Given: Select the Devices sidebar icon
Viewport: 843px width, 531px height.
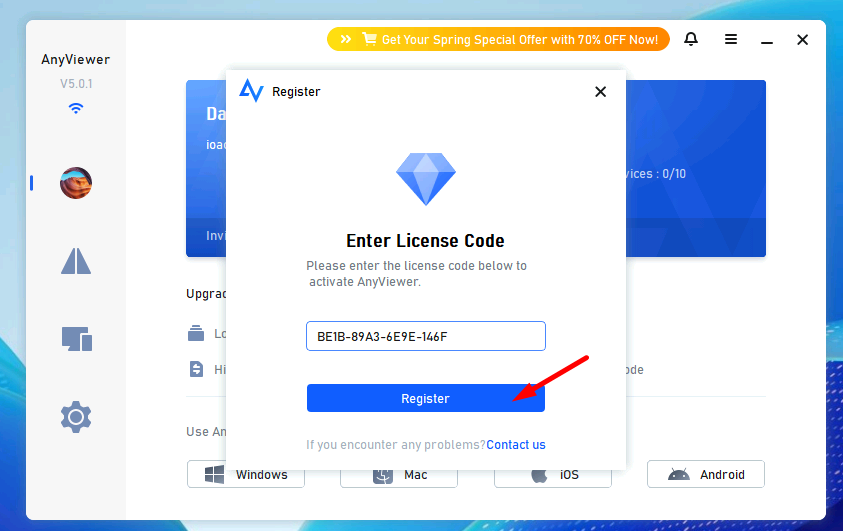Looking at the screenshot, I should click(x=76, y=339).
